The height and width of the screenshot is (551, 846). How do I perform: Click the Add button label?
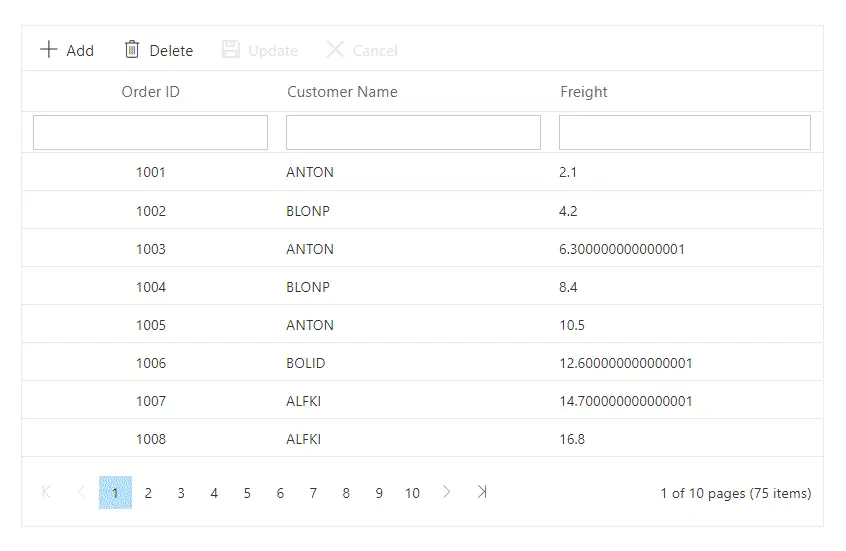click(x=80, y=51)
